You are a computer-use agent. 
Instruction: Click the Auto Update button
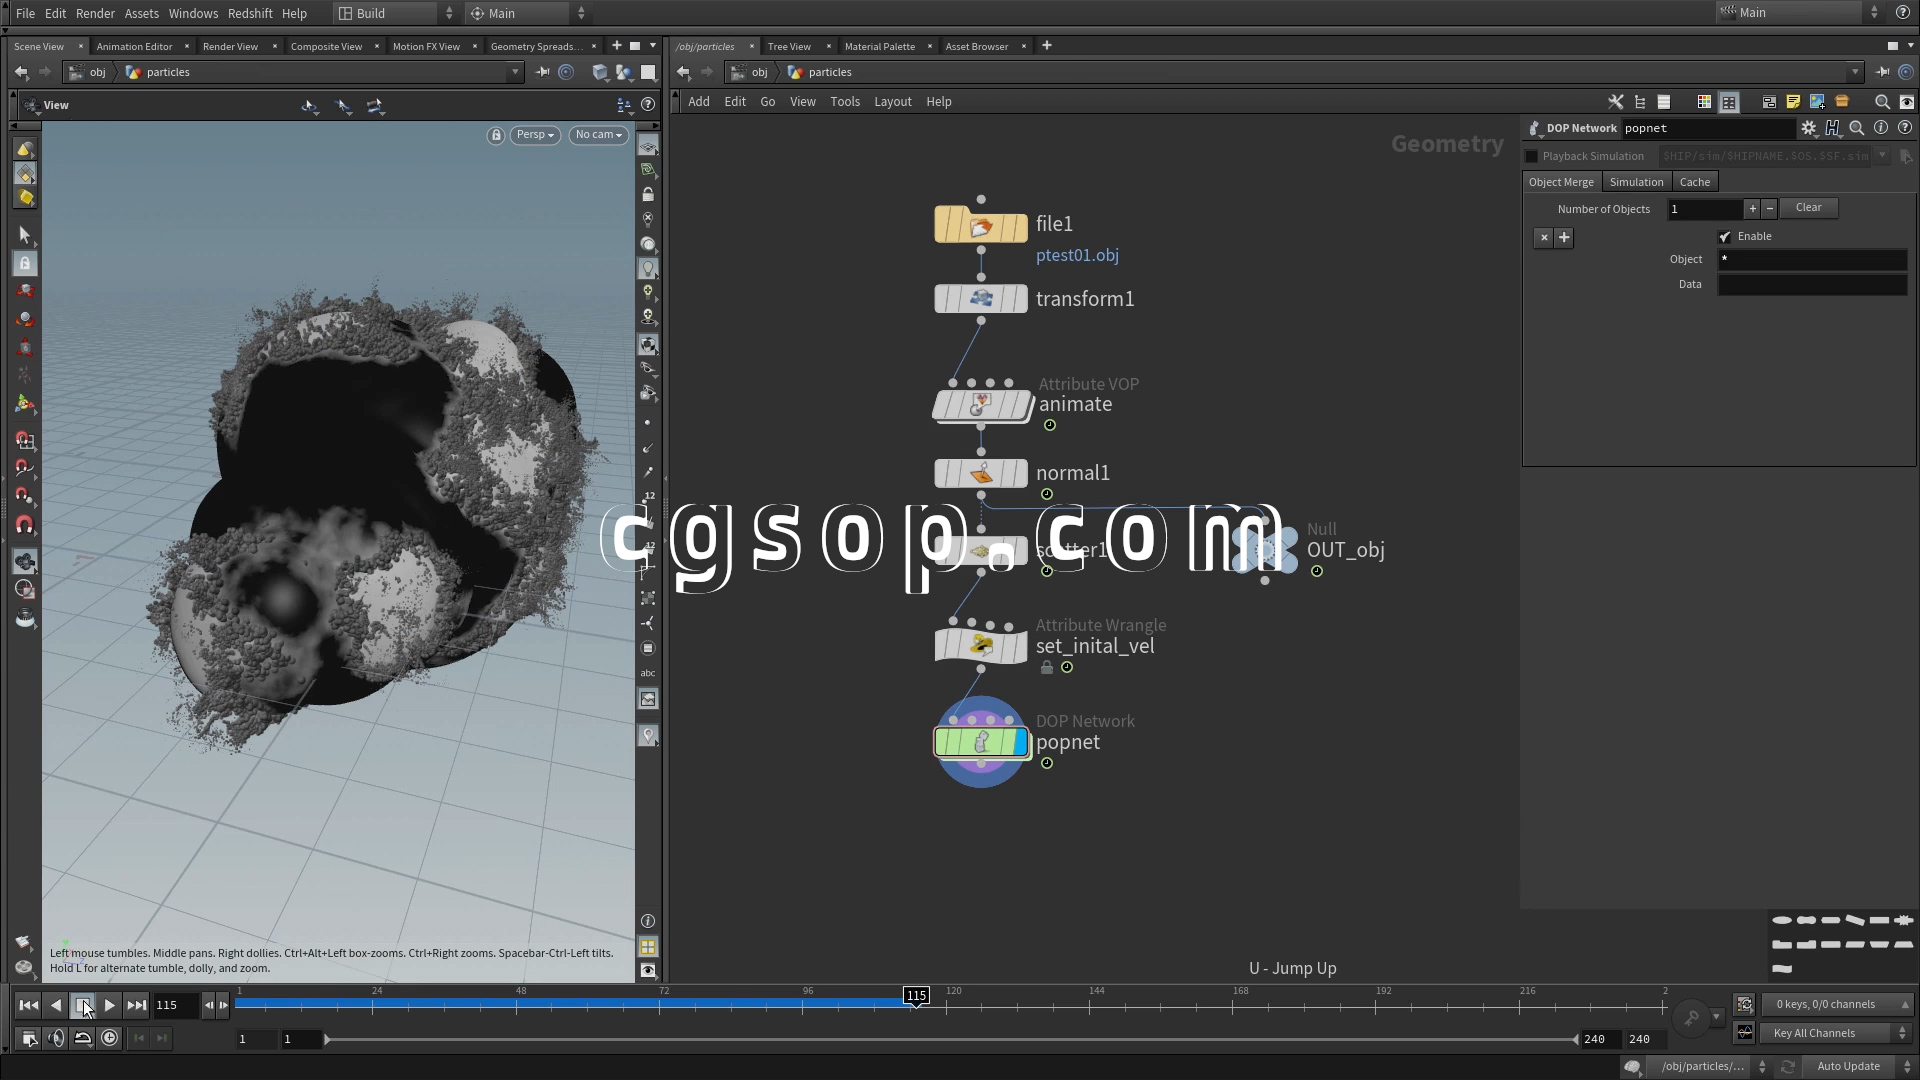click(x=1848, y=1066)
